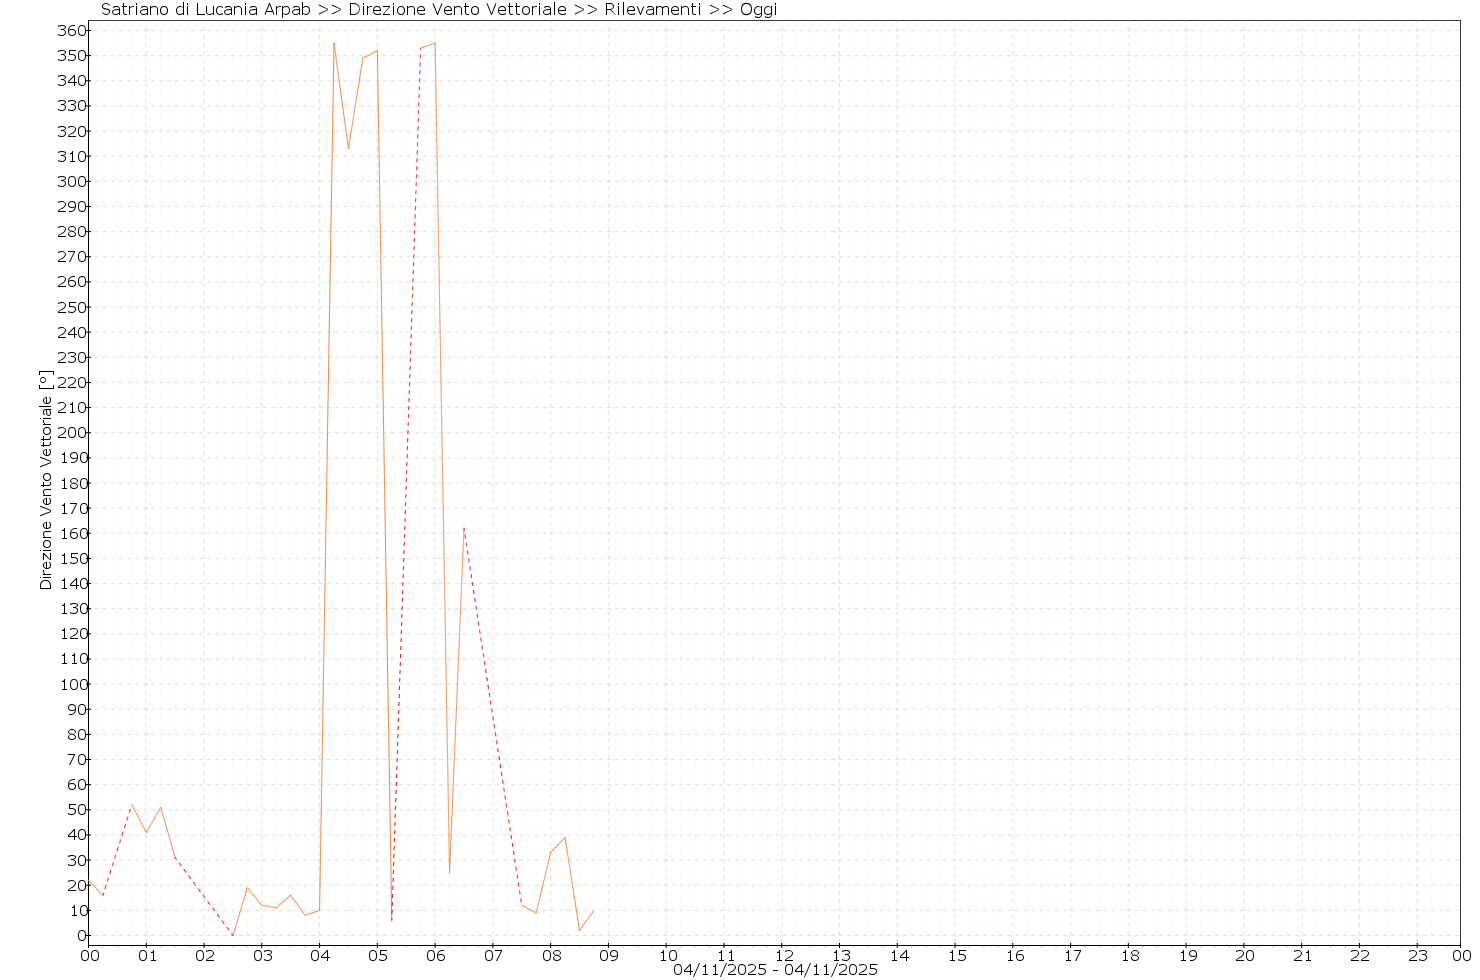Click hour 09 on the time axis

coord(610,956)
